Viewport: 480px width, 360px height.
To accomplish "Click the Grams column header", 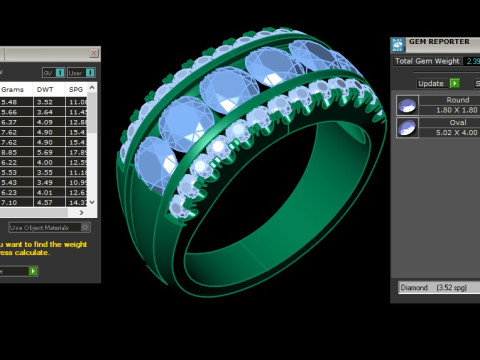I will pos(12,89).
